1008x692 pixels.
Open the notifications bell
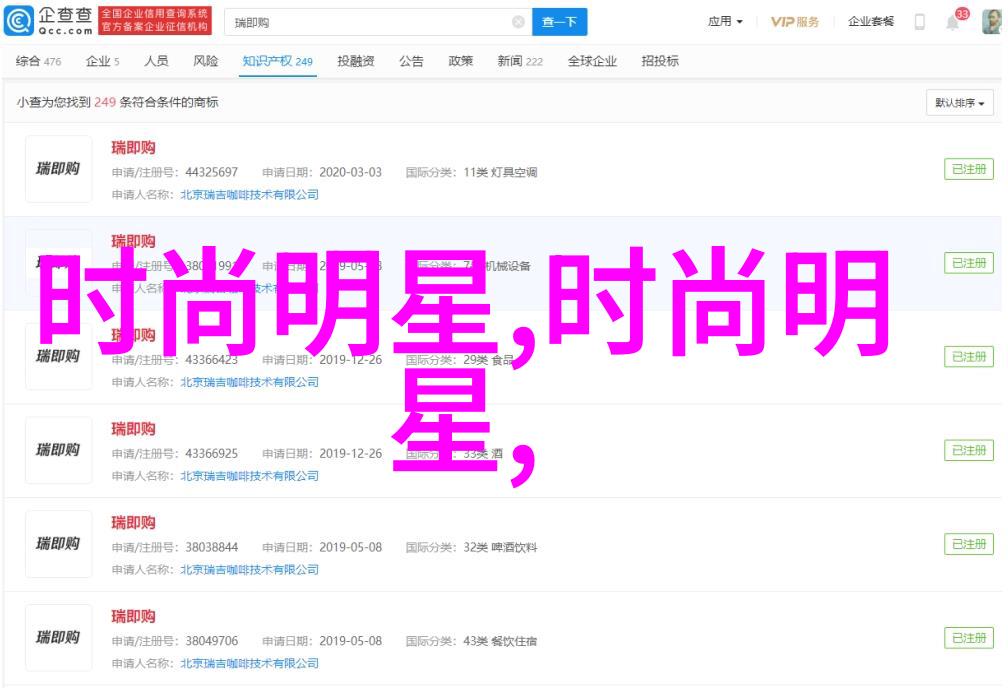pyautogui.click(x=953, y=23)
